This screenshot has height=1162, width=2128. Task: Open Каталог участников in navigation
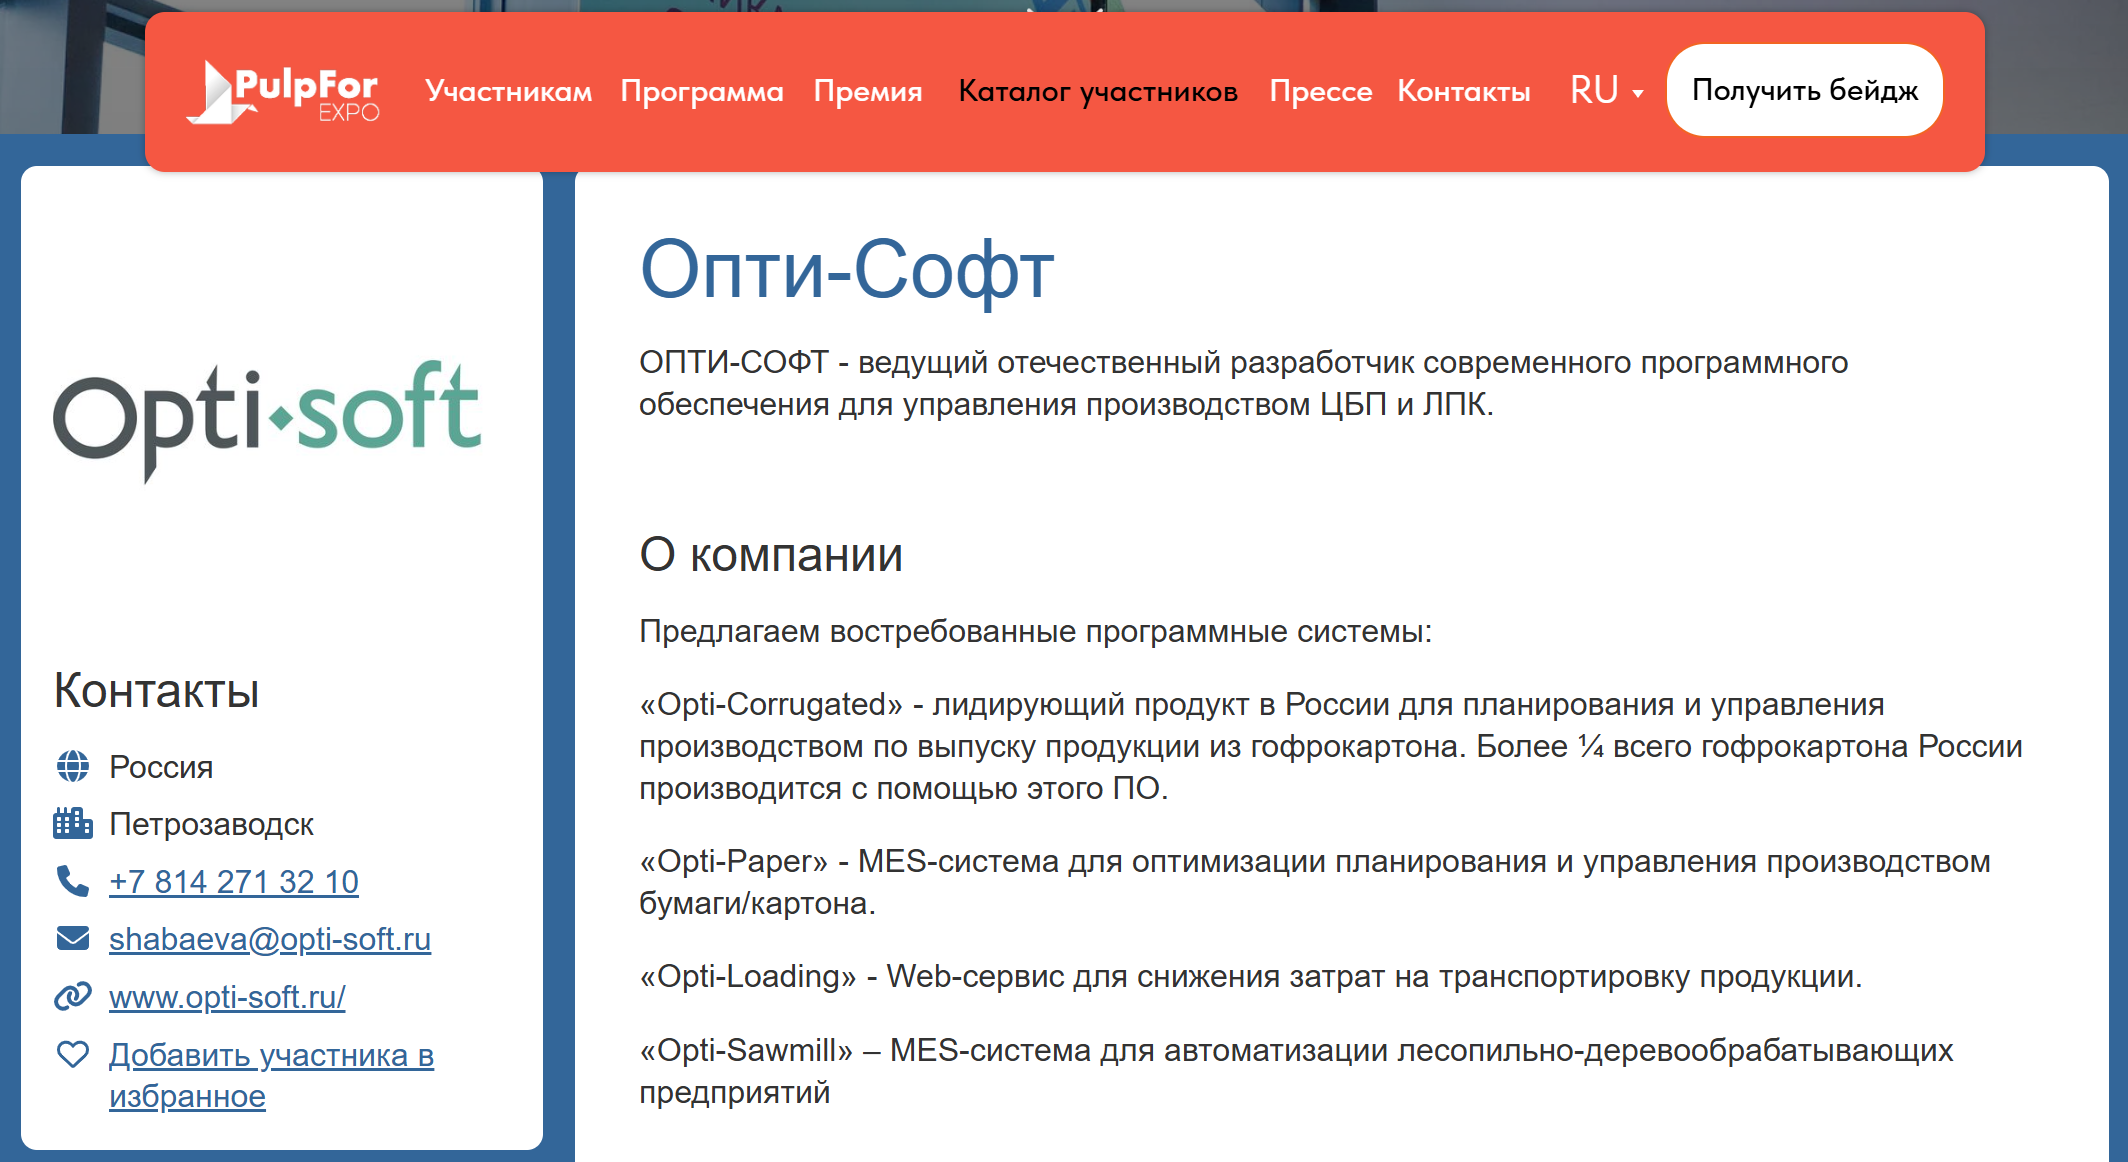[x=1098, y=91]
